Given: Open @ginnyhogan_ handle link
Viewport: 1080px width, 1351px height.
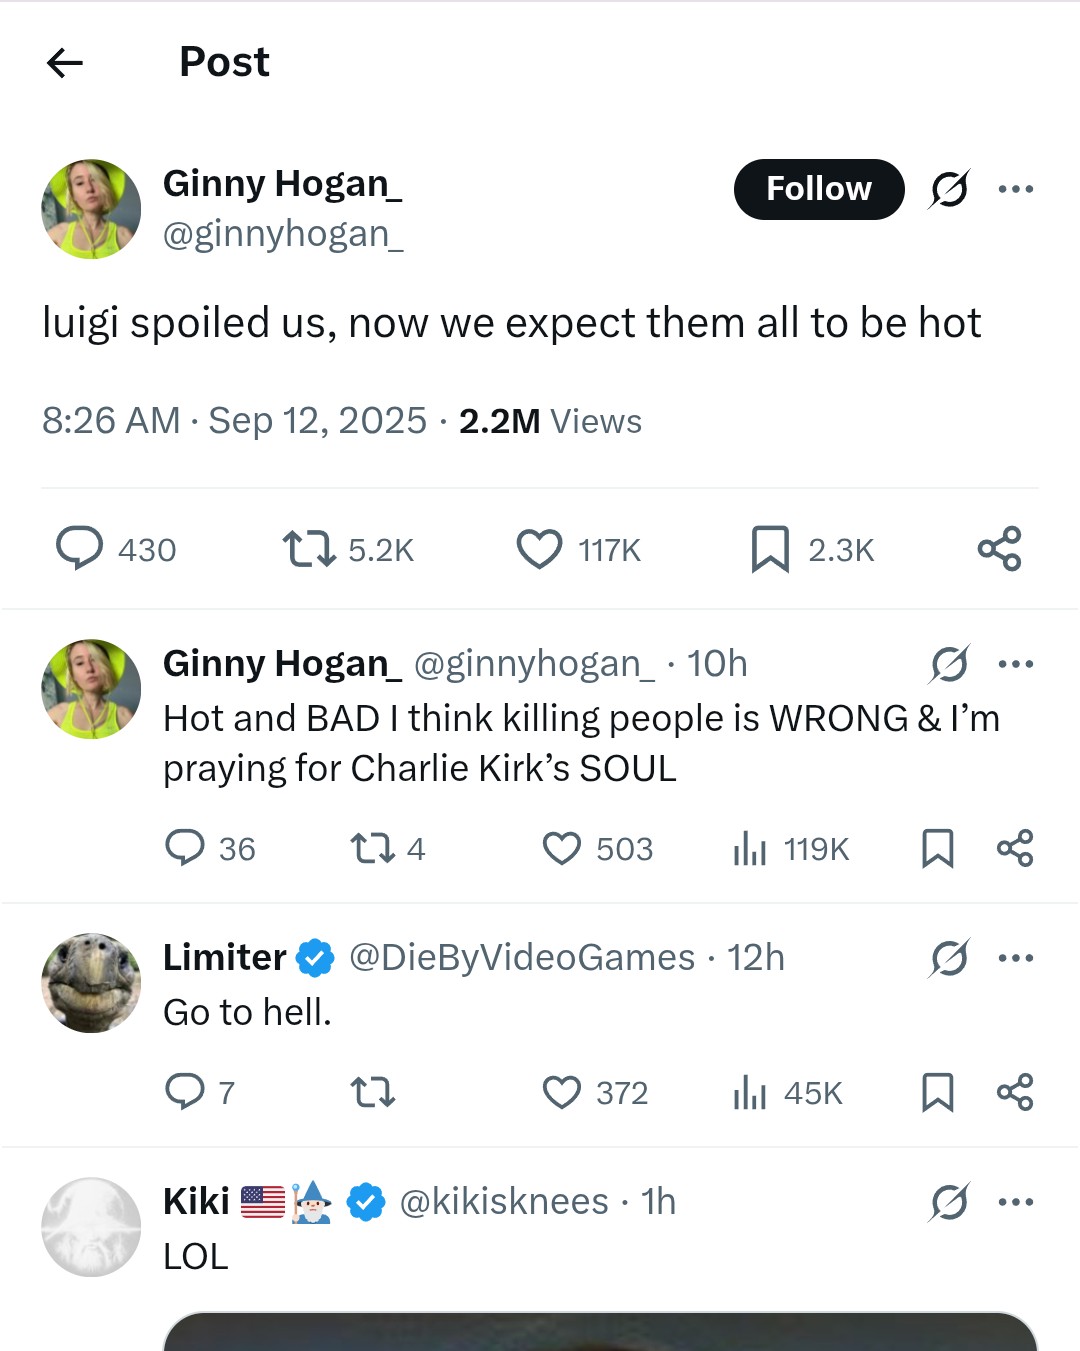Looking at the screenshot, I should tap(283, 234).
